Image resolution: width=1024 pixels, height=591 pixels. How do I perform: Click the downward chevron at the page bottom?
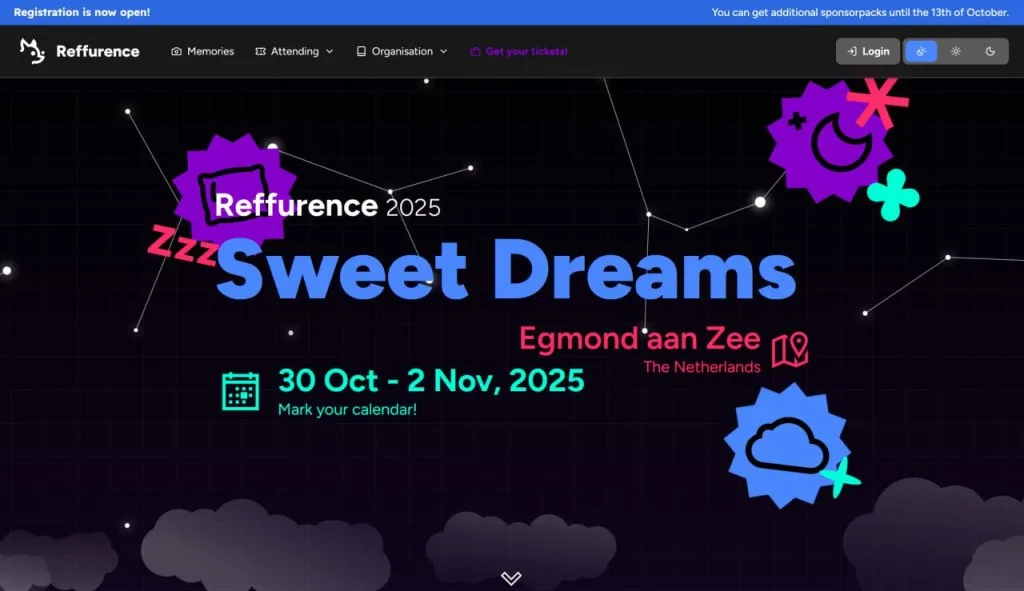tap(511, 578)
